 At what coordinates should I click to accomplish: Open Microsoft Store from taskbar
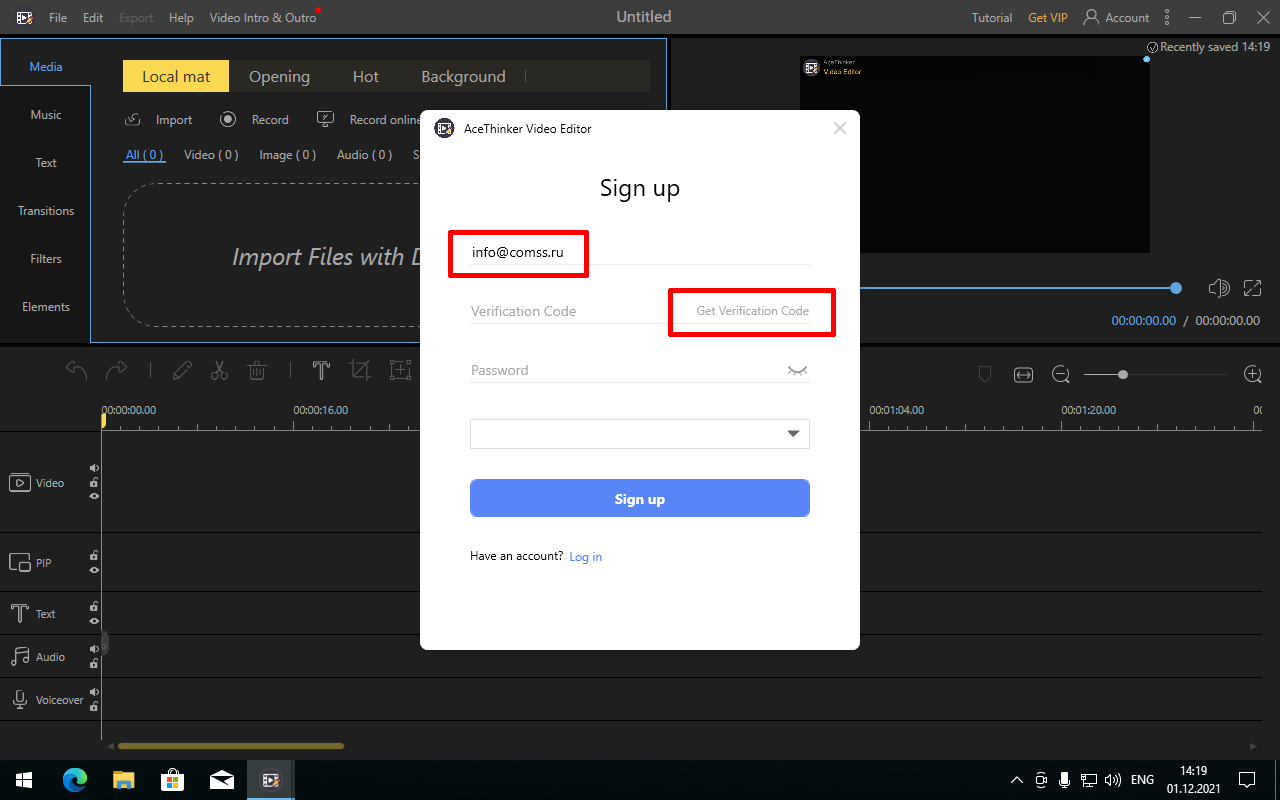point(172,779)
